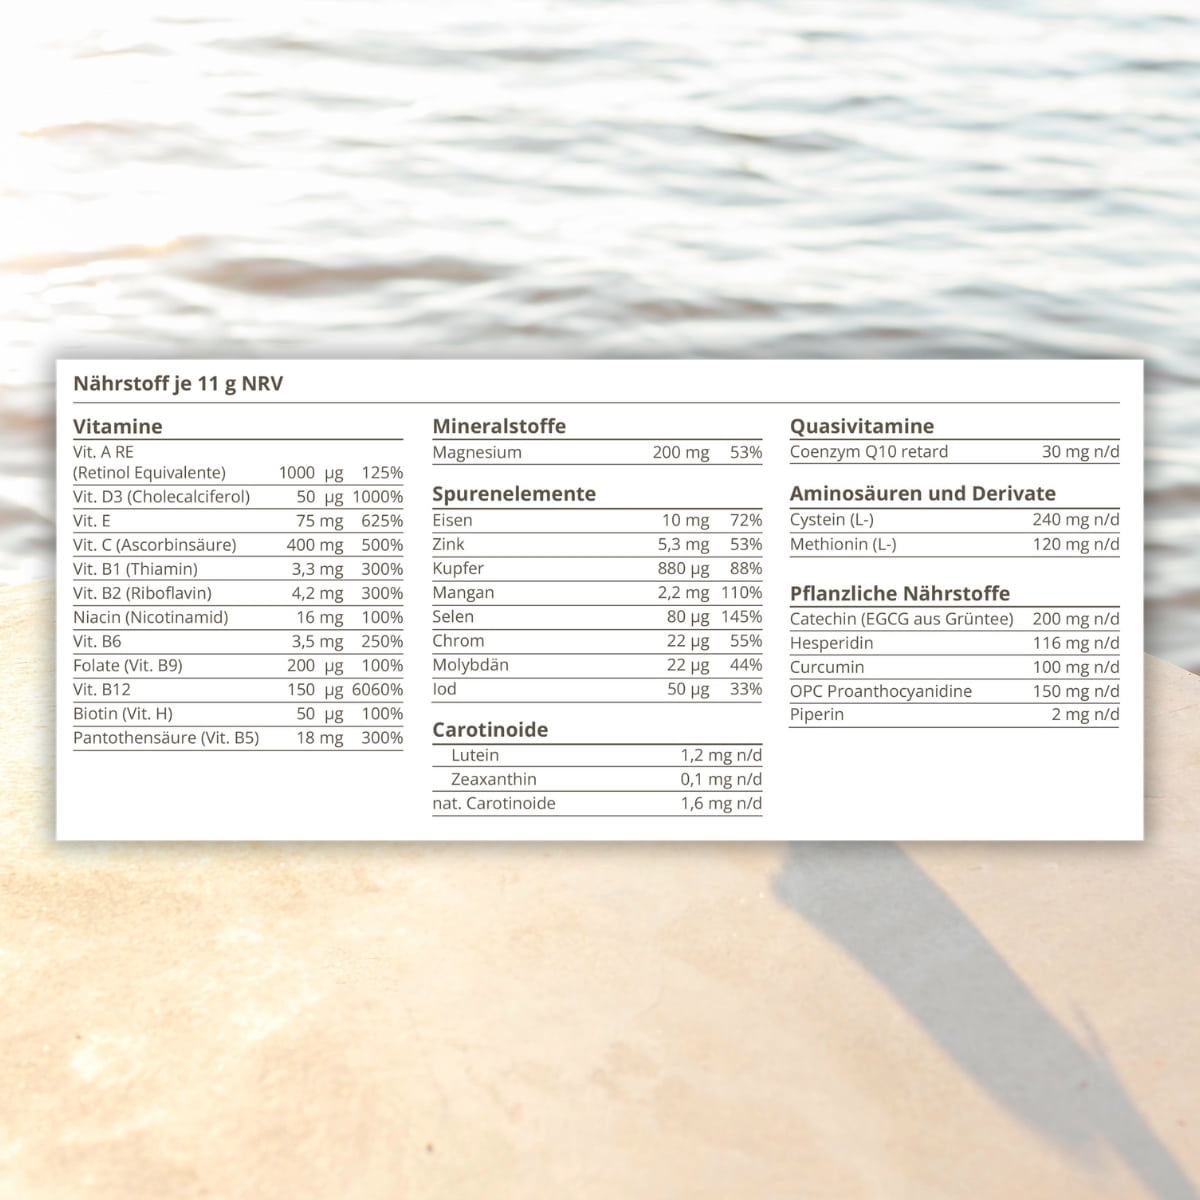Click the 'Selen' row label
1200x1200 pixels.
[453, 617]
